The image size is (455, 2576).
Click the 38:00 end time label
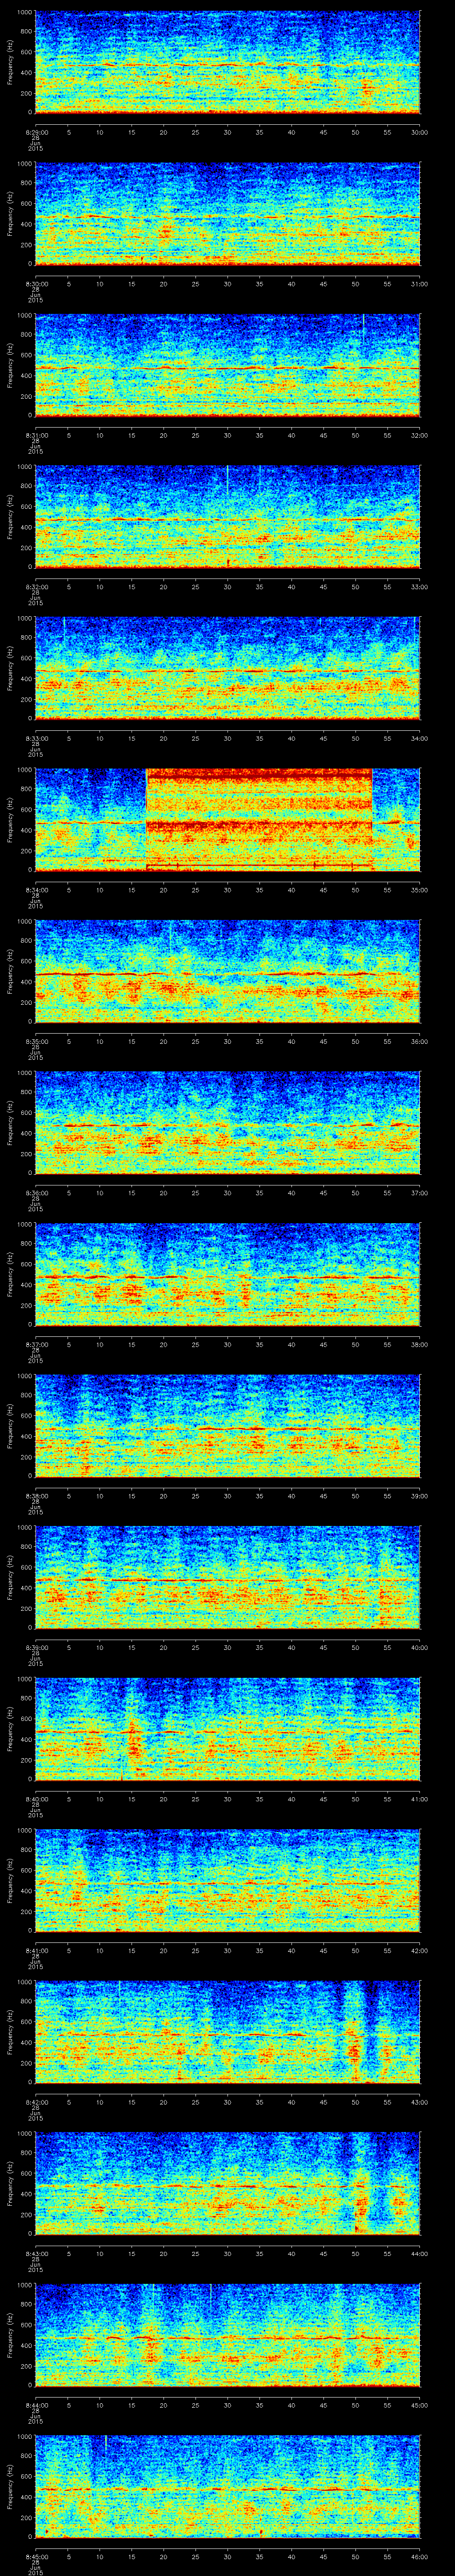tap(420, 1344)
